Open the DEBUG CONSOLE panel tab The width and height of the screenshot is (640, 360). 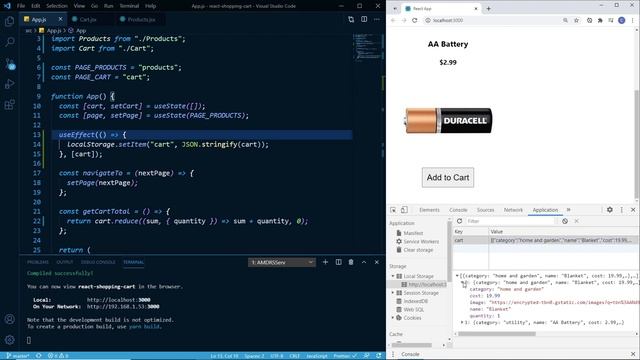point(98,262)
